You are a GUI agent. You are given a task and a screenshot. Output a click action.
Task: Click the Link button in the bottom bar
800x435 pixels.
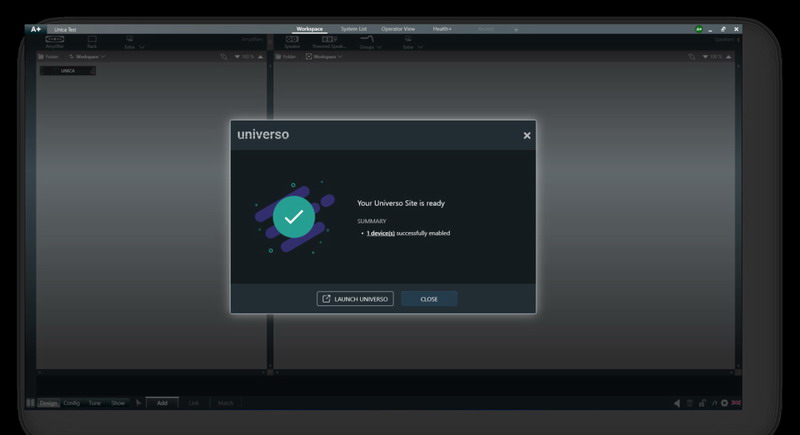click(x=194, y=403)
